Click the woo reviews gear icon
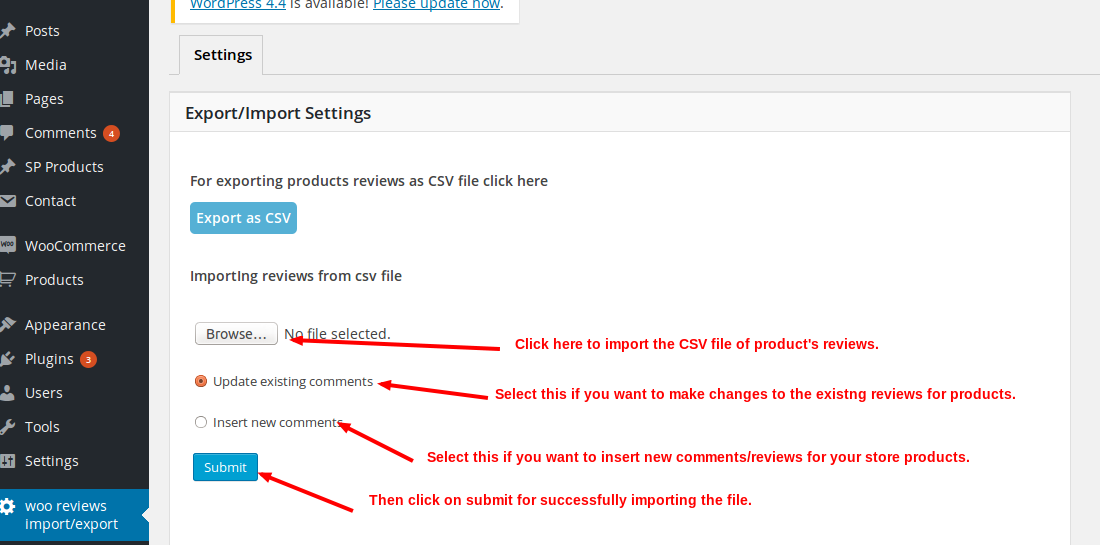This screenshot has width=1100, height=545. pos(8,506)
